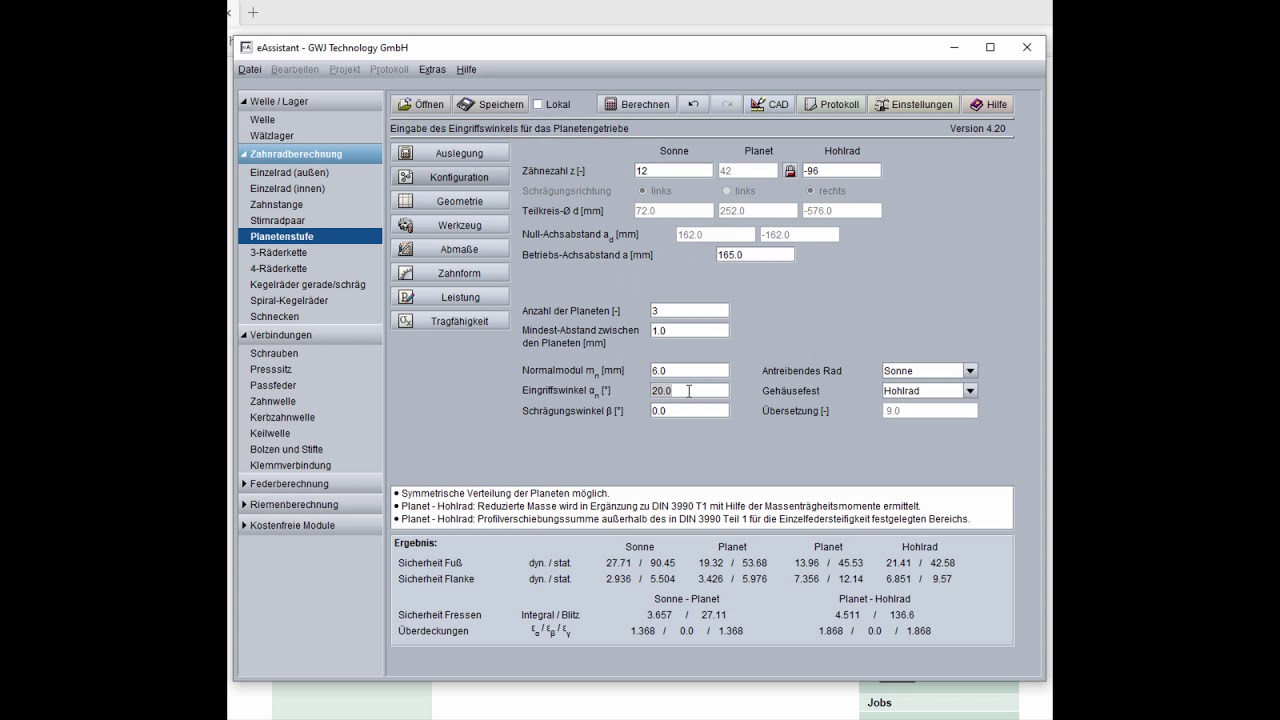Open Einstellungen settings in toolbar
The height and width of the screenshot is (720, 1280).
913,104
